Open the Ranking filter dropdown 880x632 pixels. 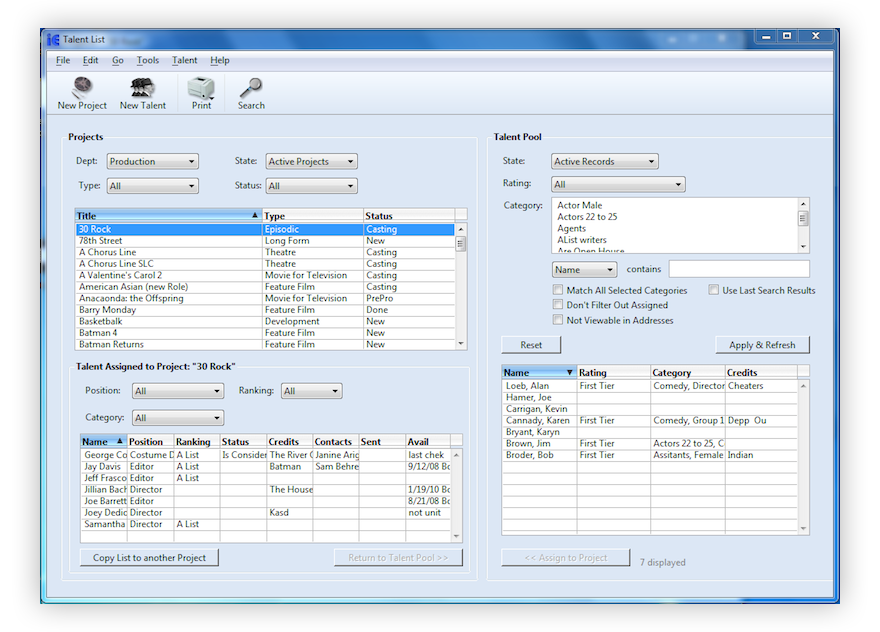(x=311, y=391)
